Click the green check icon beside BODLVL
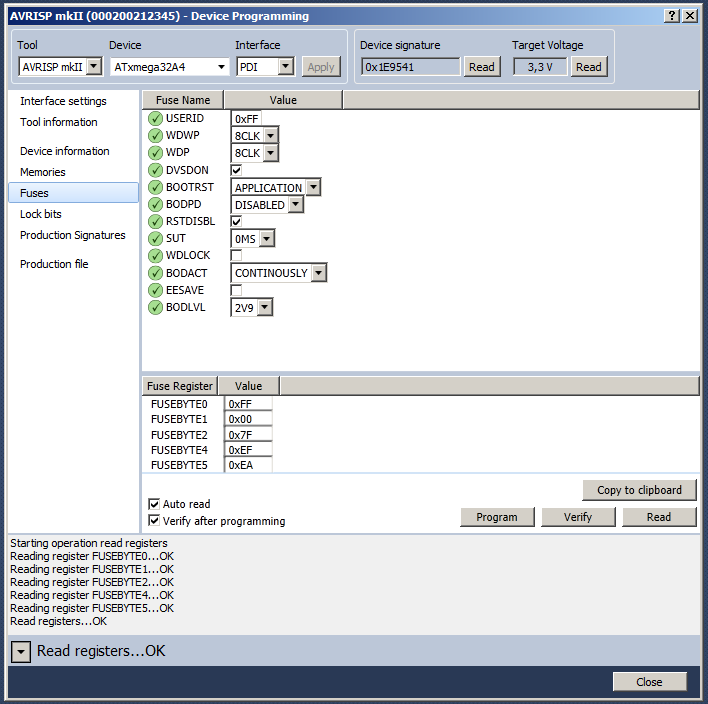This screenshot has height=704, width=708. click(155, 308)
